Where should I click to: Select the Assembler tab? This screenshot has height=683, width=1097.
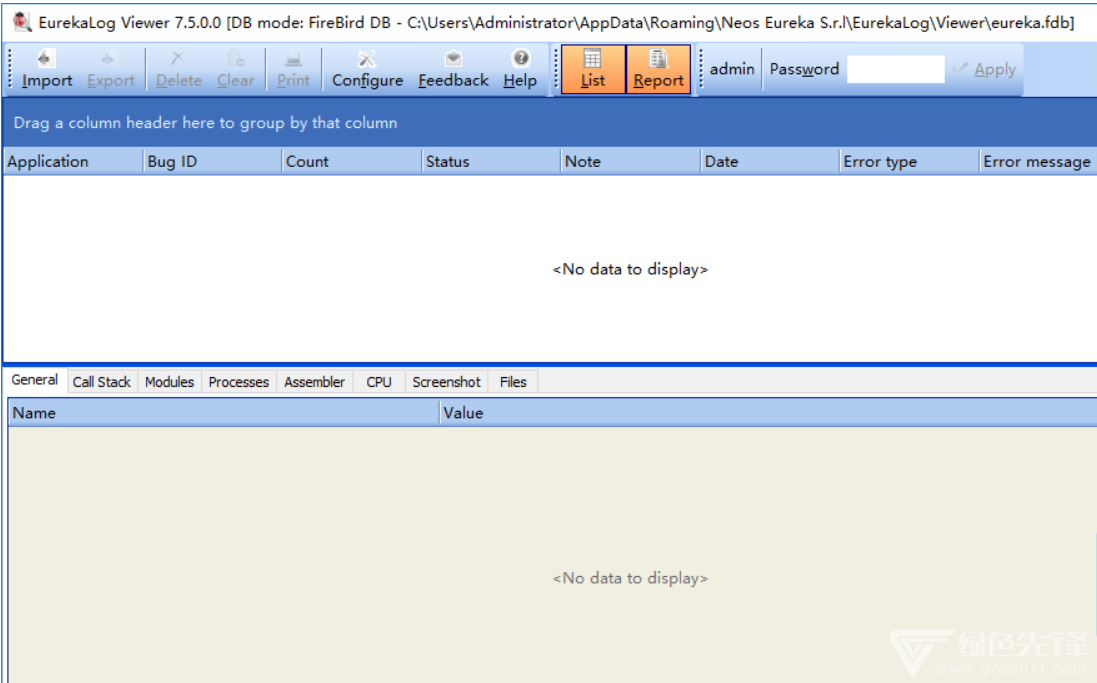tap(314, 382)
